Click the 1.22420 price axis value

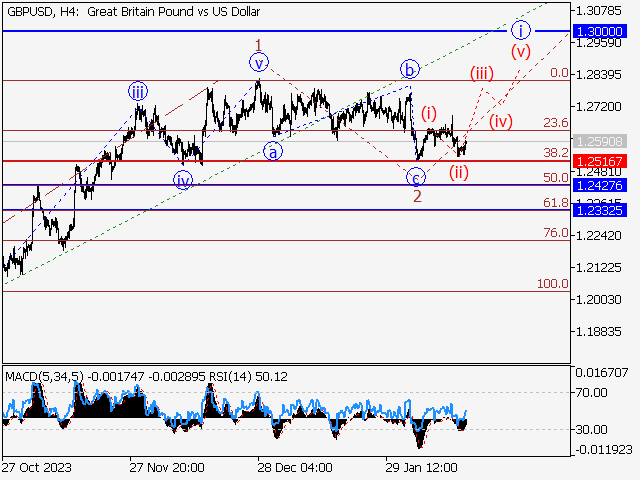click(x=598, y=236)
